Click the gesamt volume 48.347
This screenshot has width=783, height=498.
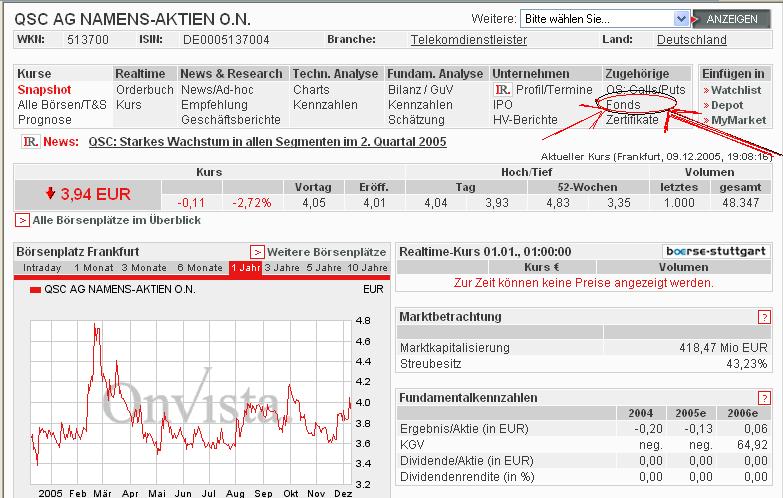tap(741, 203)
